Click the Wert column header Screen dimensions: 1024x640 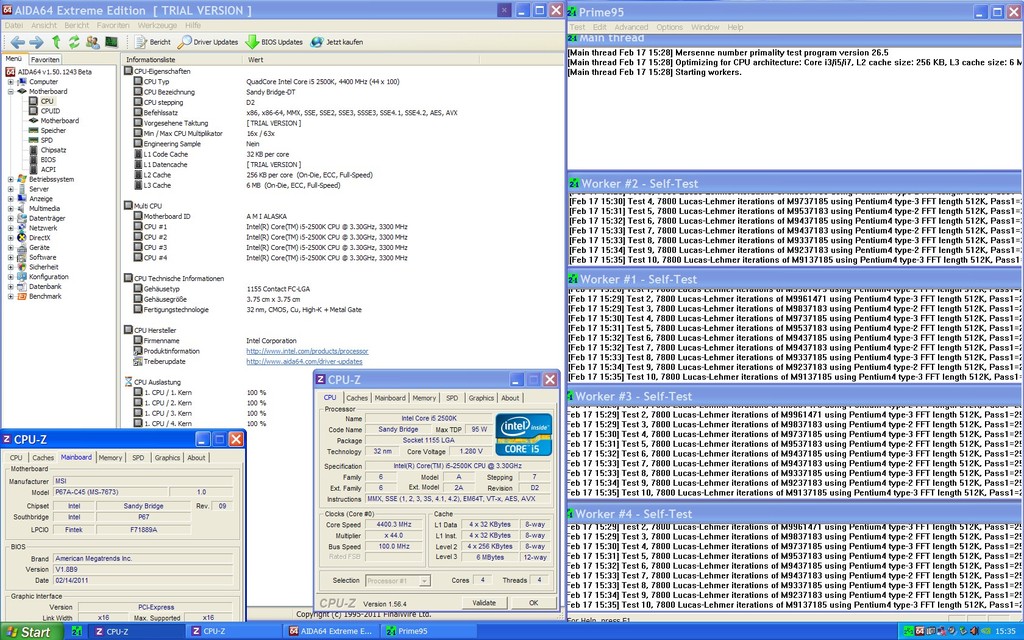tap(361, 59)
